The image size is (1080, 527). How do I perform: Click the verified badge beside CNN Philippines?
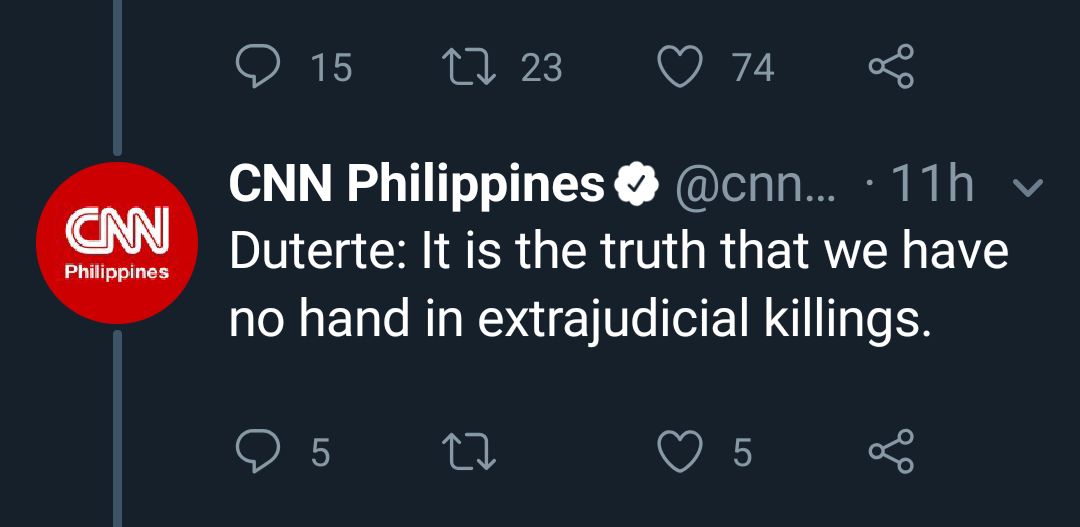coord(638,184)
